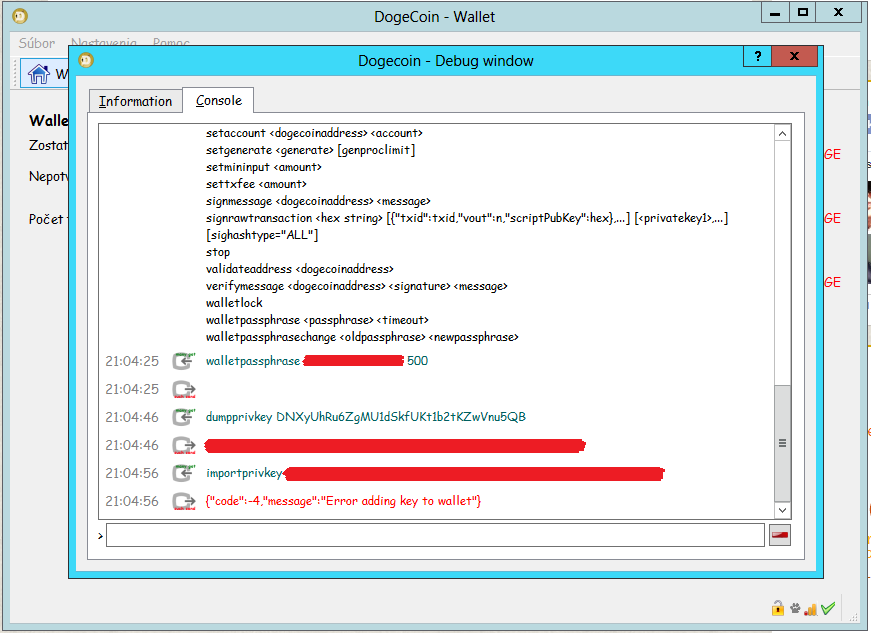The height and width of the screenshot is (633, 871).
Task: Click the 'Error adding key to wallet' message
Action: coord(343,501)
